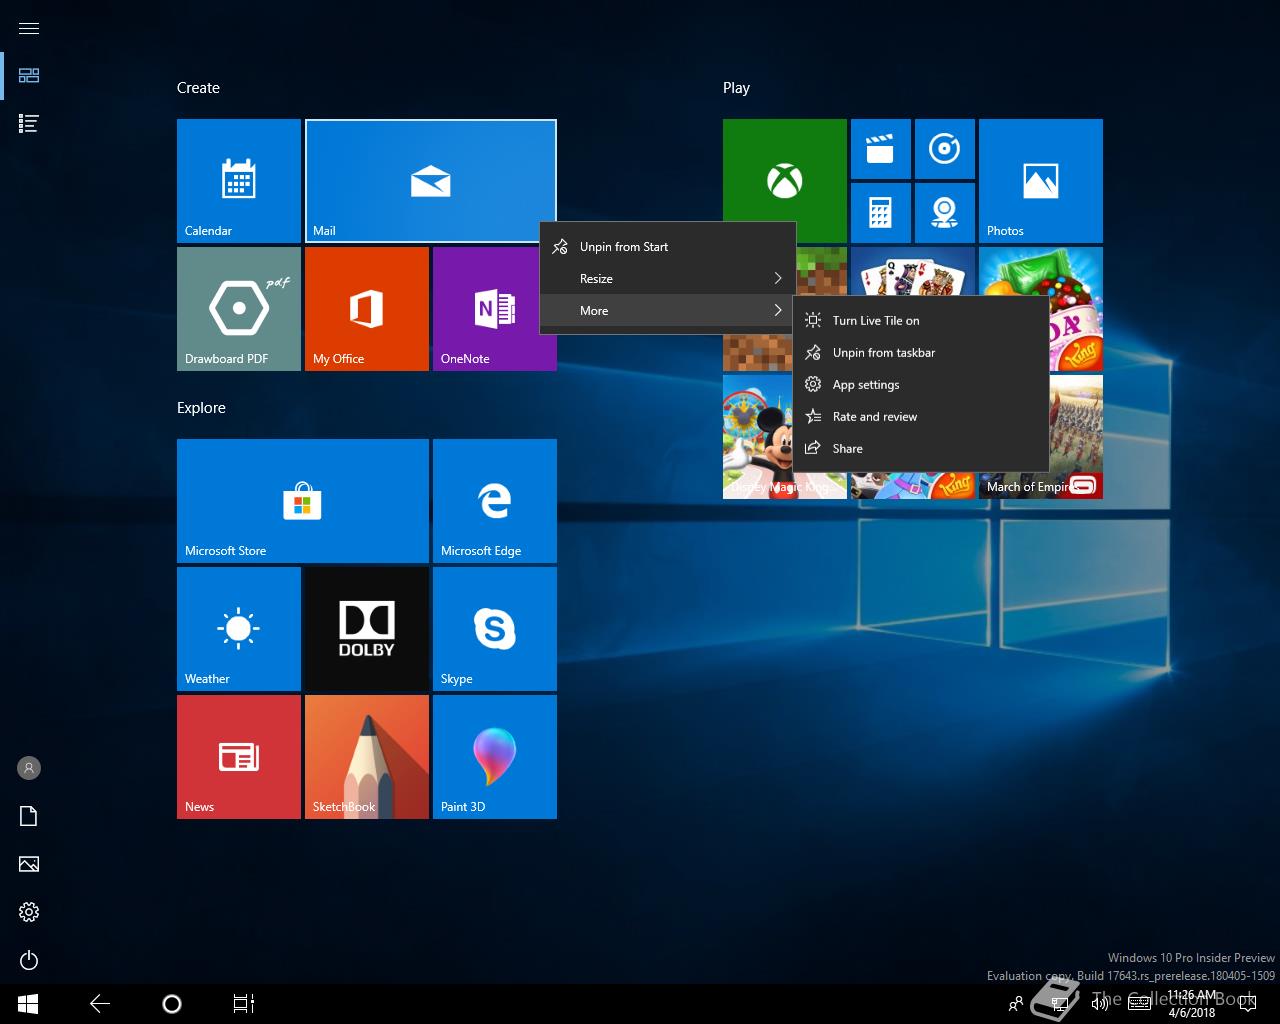Switch to the All apps list view
1280x1024 pixels.
tap(29, 124)
